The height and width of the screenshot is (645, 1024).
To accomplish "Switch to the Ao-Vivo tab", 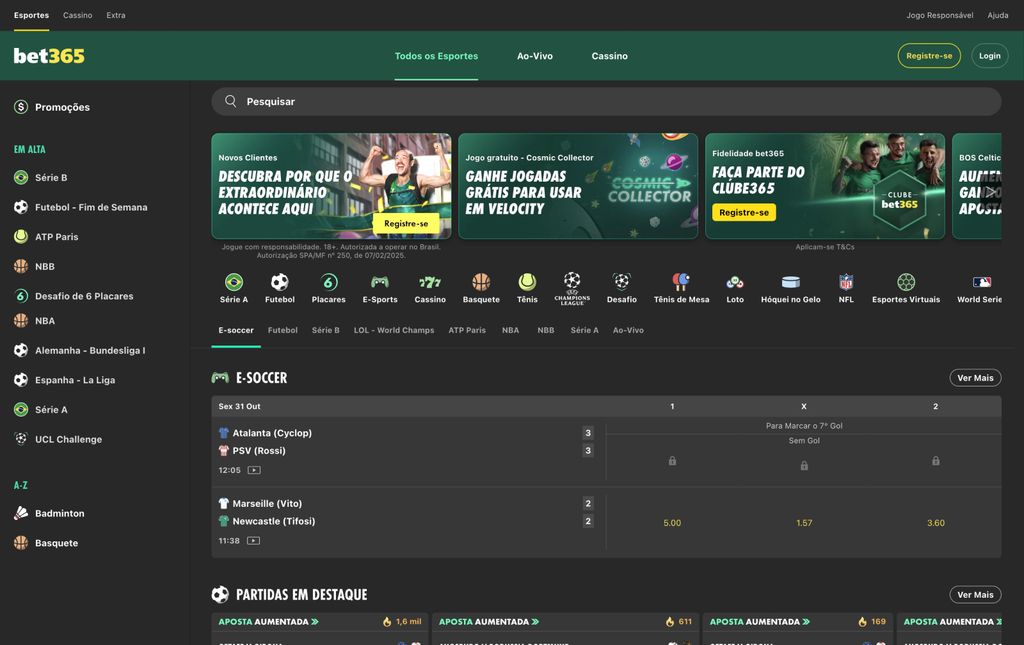I will (535, 56).
